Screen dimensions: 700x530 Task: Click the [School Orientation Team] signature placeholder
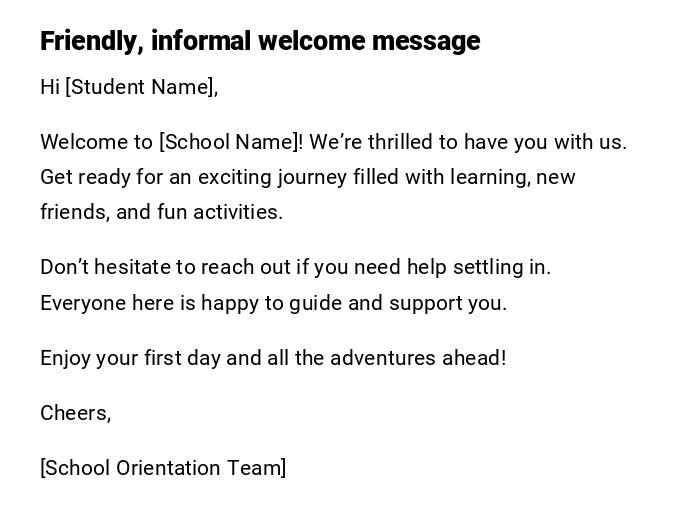[x=163, y=468]
